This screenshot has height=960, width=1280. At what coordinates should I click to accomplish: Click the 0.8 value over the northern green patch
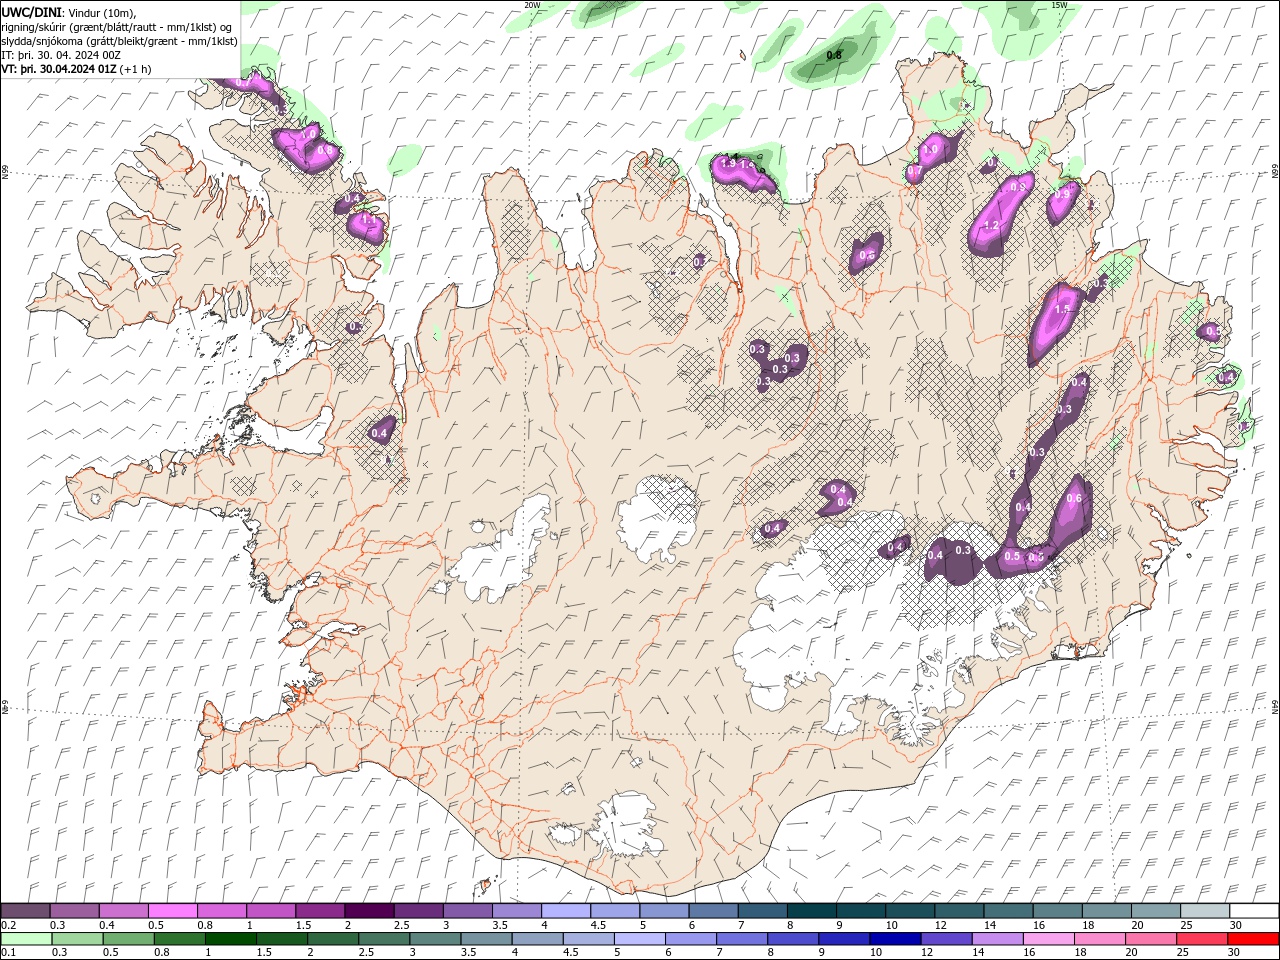click(834, 55)
